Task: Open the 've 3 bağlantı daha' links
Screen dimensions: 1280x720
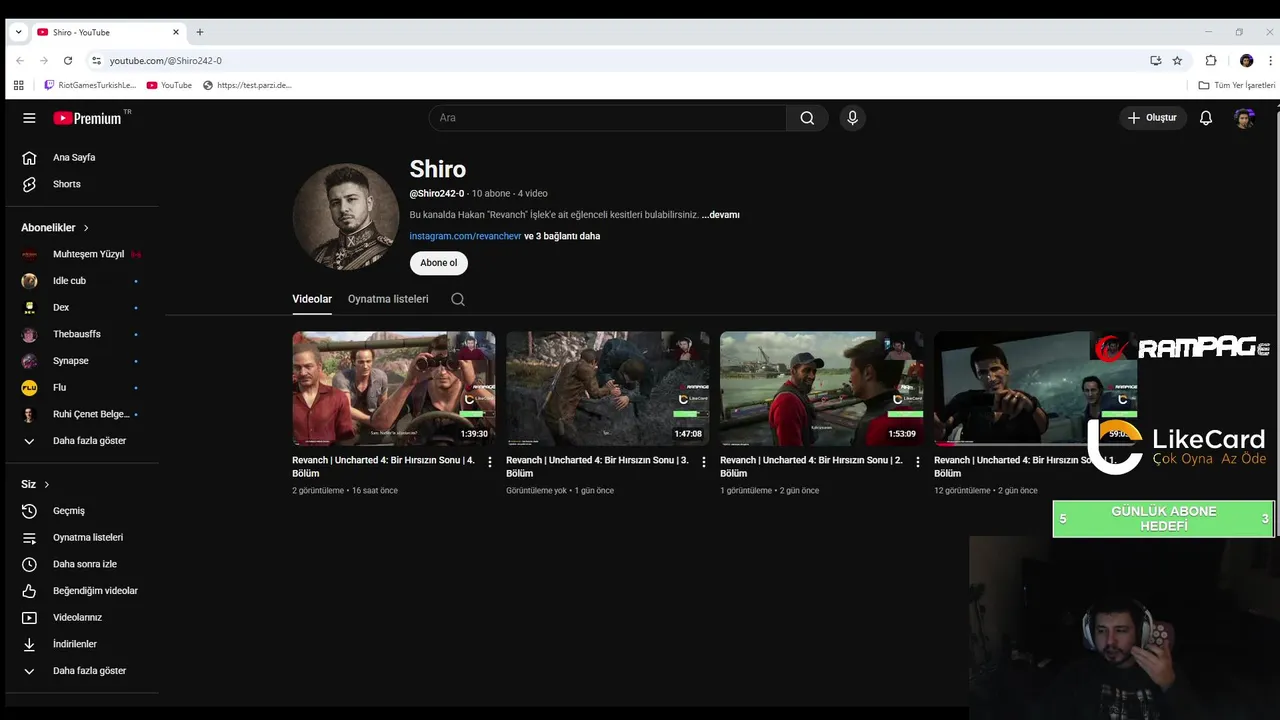Action: (562, 236)
